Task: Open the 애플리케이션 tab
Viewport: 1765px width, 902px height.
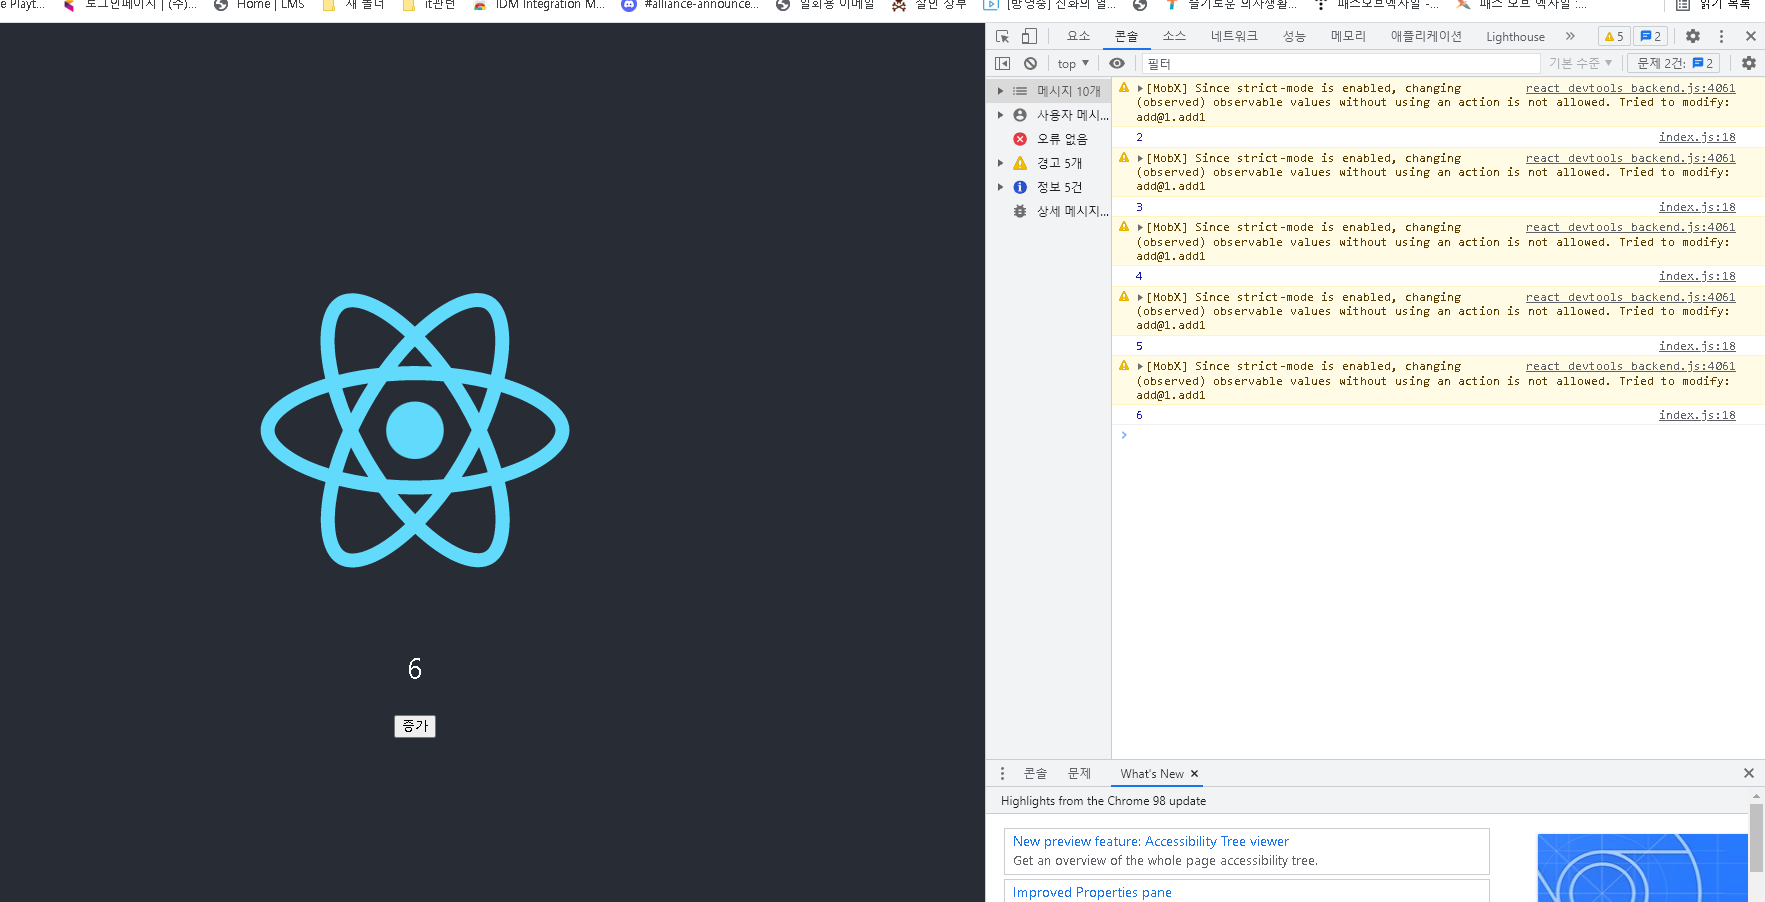Action: click(x=1426, y=36)
